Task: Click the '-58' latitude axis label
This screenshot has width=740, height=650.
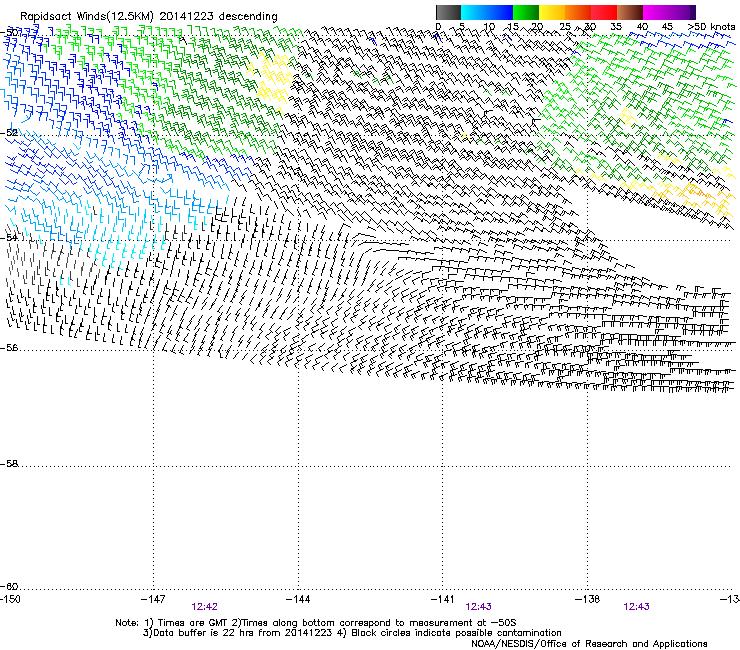Action: 9,464
